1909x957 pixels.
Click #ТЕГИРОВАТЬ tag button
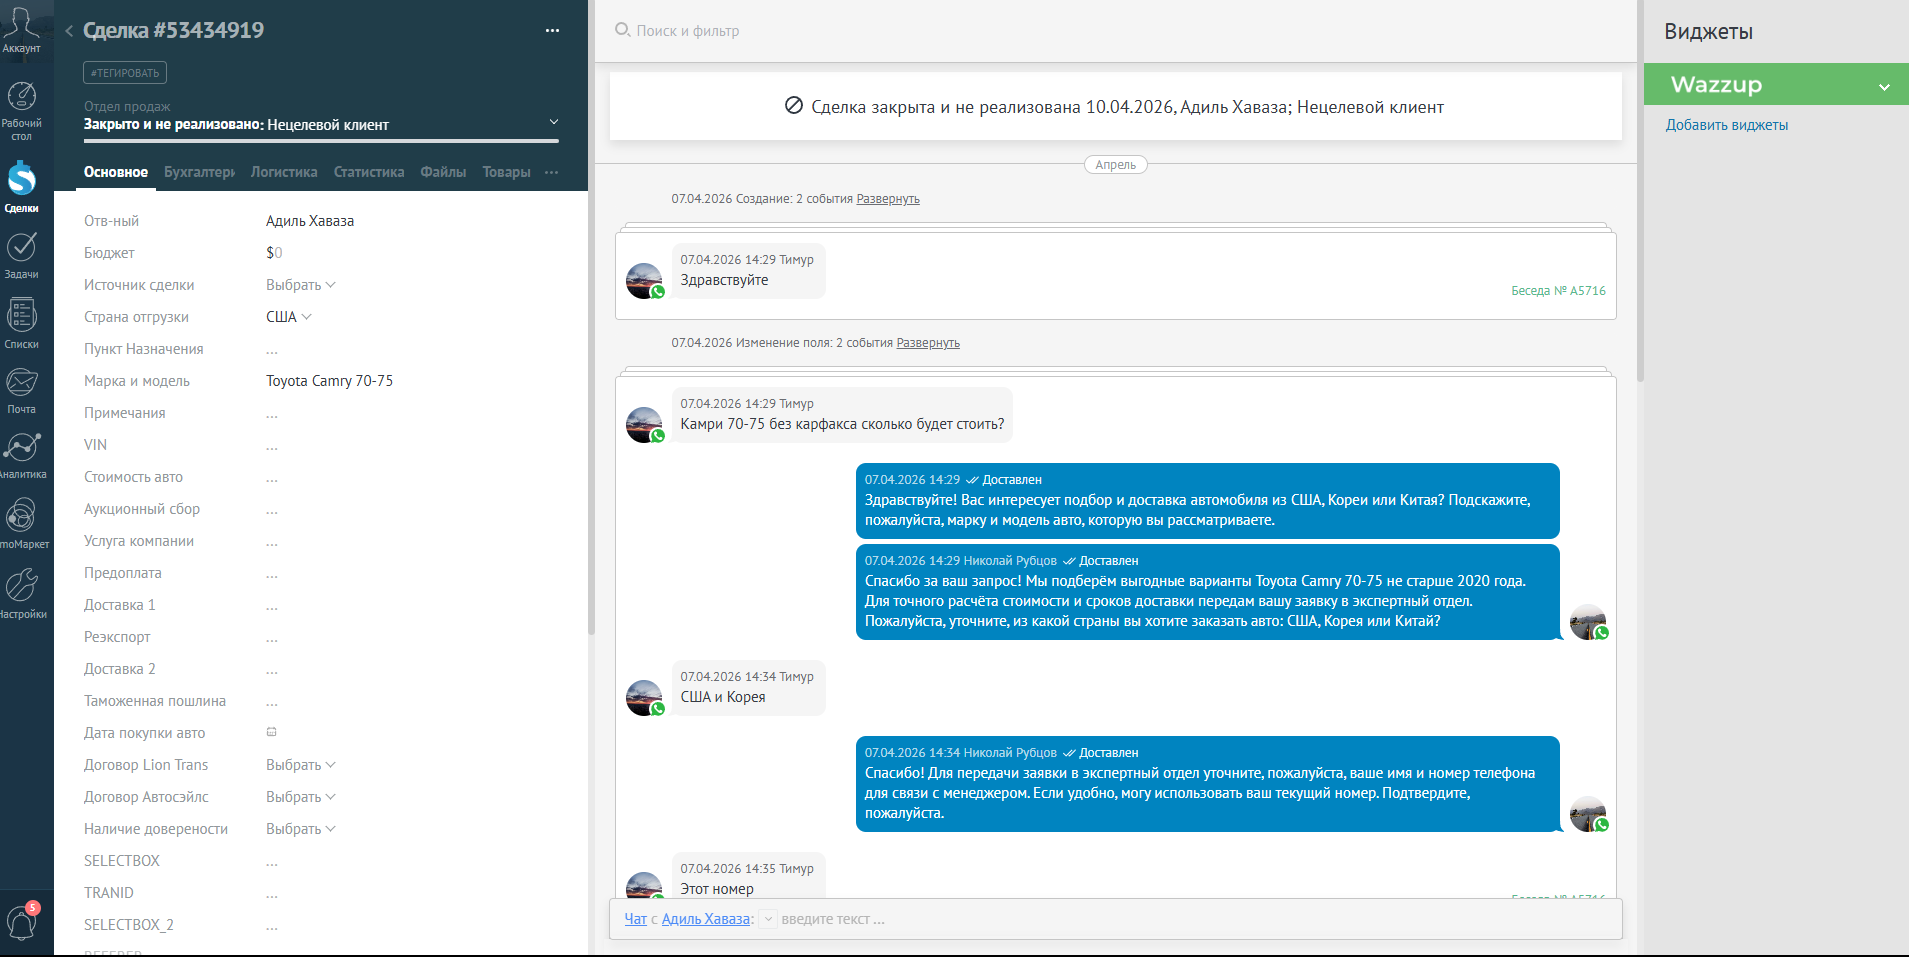[x=125, y=73]
